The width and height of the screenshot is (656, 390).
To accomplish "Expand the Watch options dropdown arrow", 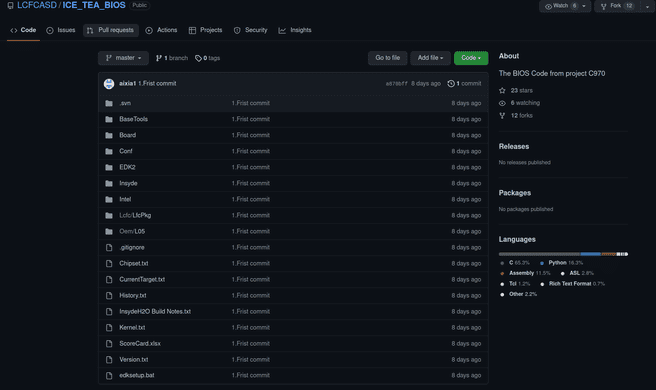I will click(584, 6).
